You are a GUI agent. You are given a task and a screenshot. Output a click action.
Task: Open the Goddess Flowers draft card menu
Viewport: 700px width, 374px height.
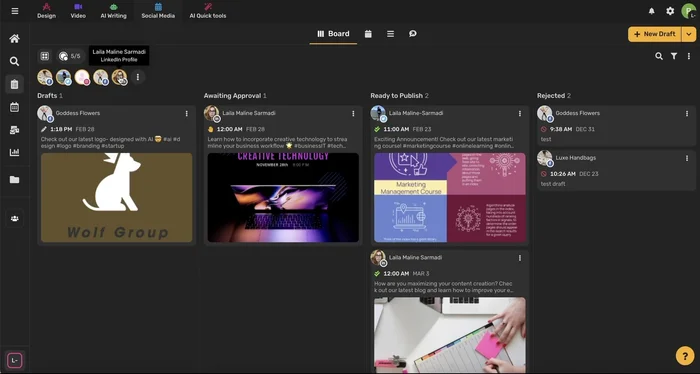[x=187, y=114]
